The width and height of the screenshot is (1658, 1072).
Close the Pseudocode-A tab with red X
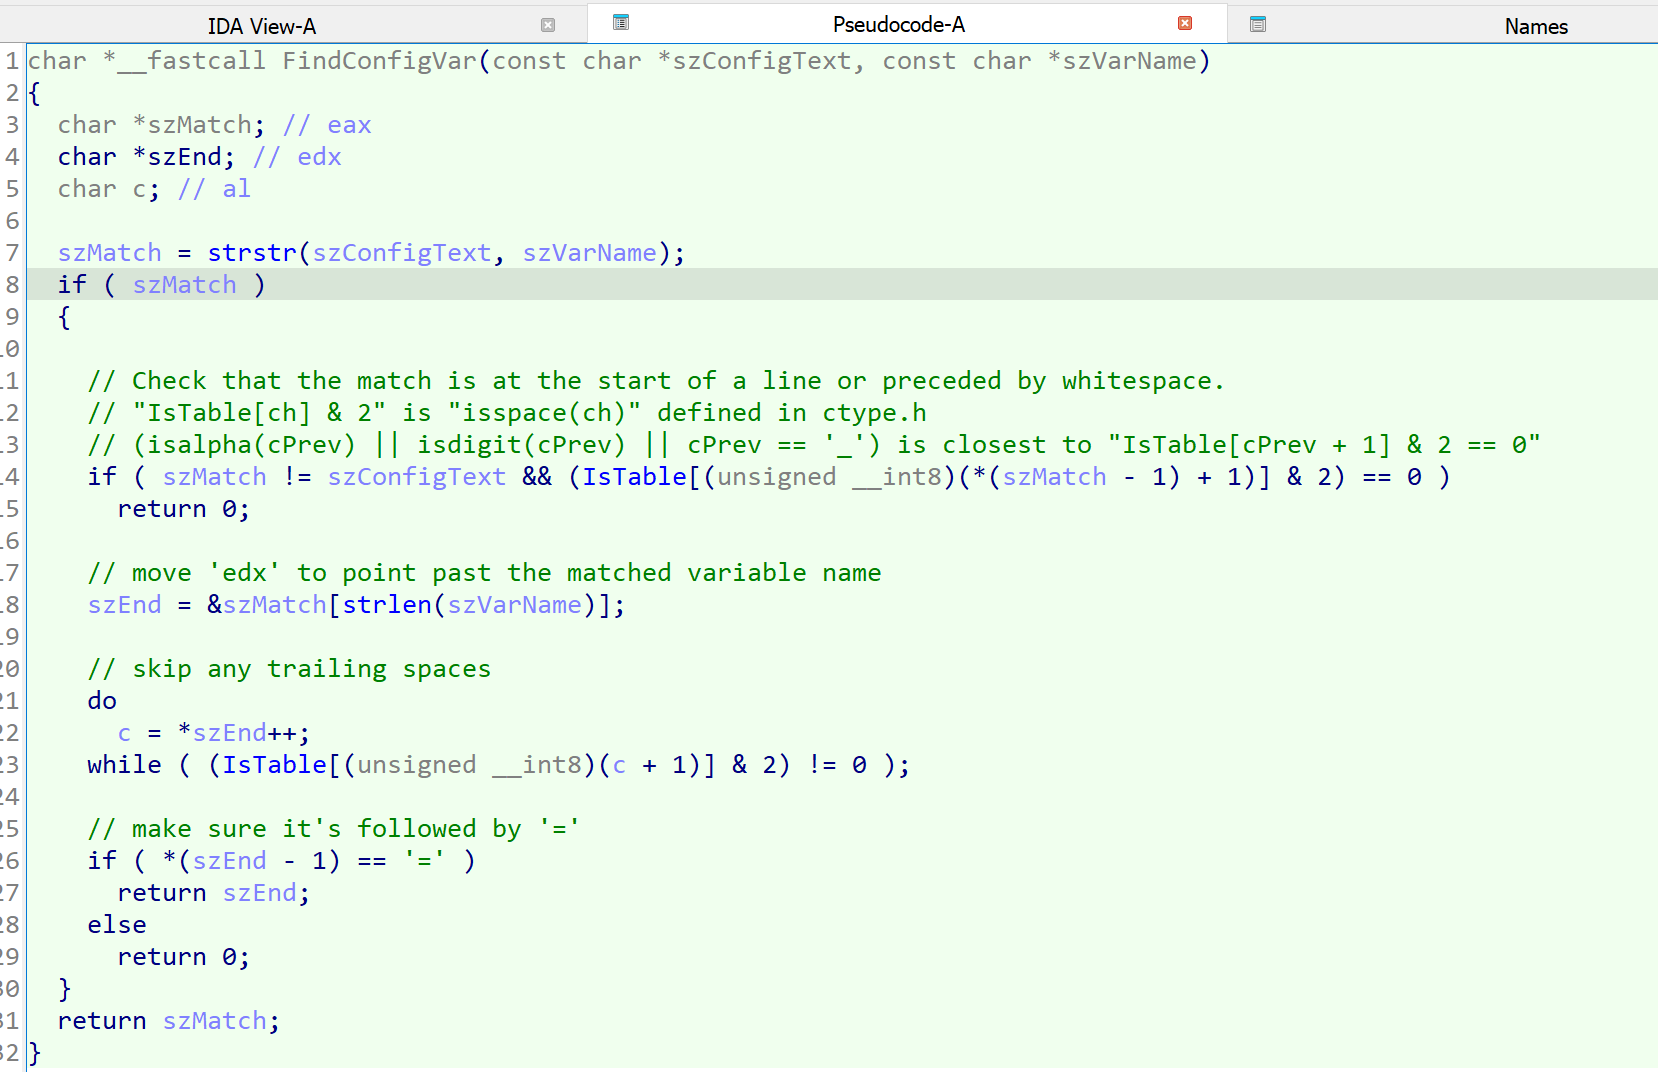1185,23
